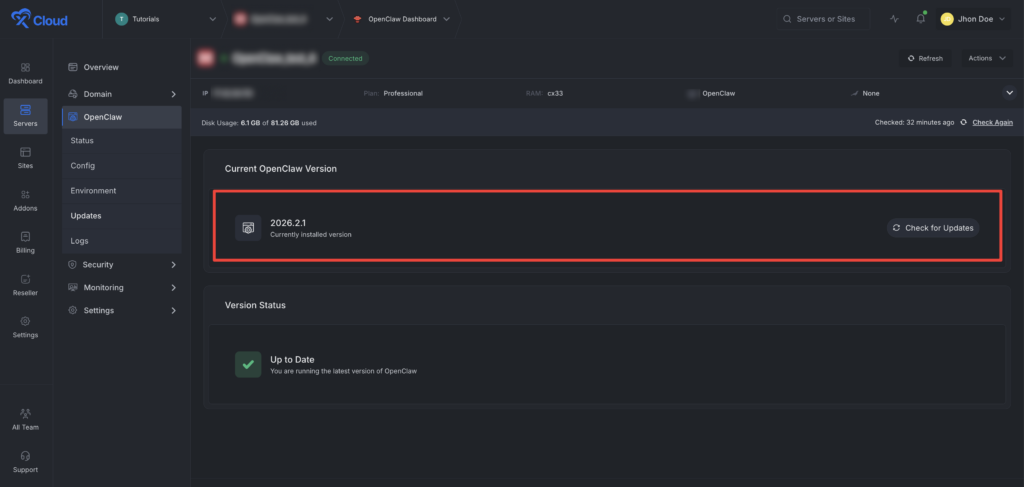Open the Reseller sidebar icon
This screenshot has width=1024, height=487.
[x=25, y=284]
